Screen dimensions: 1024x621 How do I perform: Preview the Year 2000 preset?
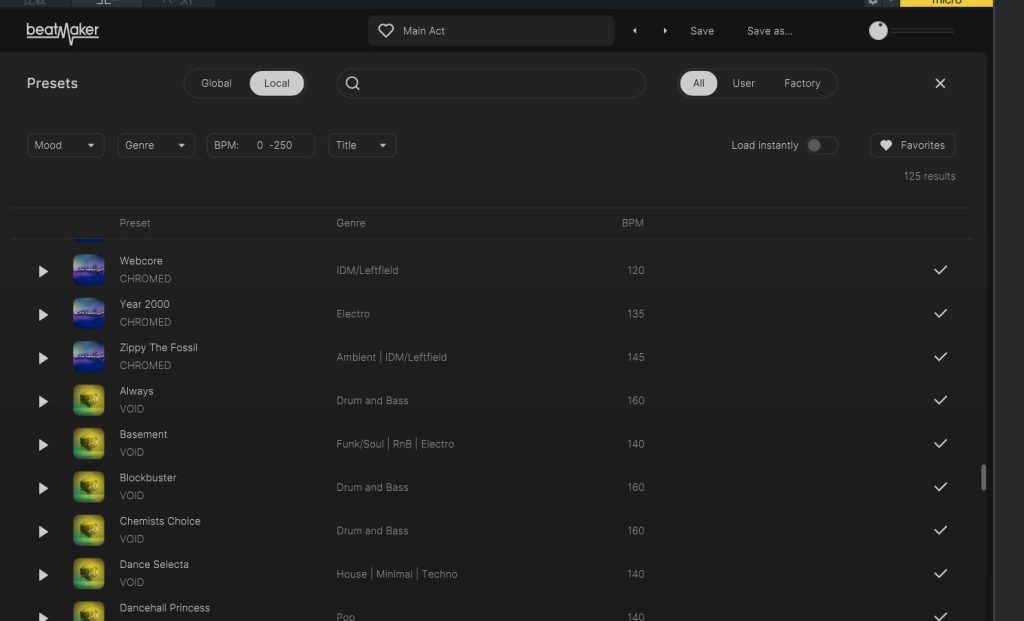pyautogui.click(x=43, y=314)
